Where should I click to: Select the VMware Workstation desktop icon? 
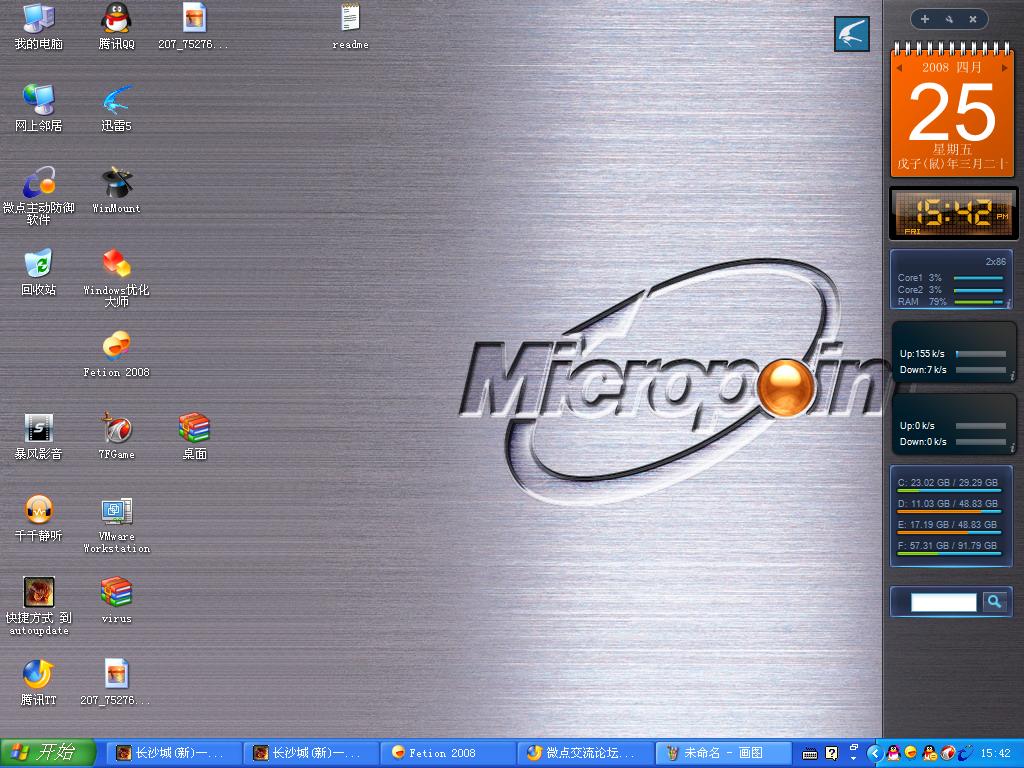click(116, 511)
